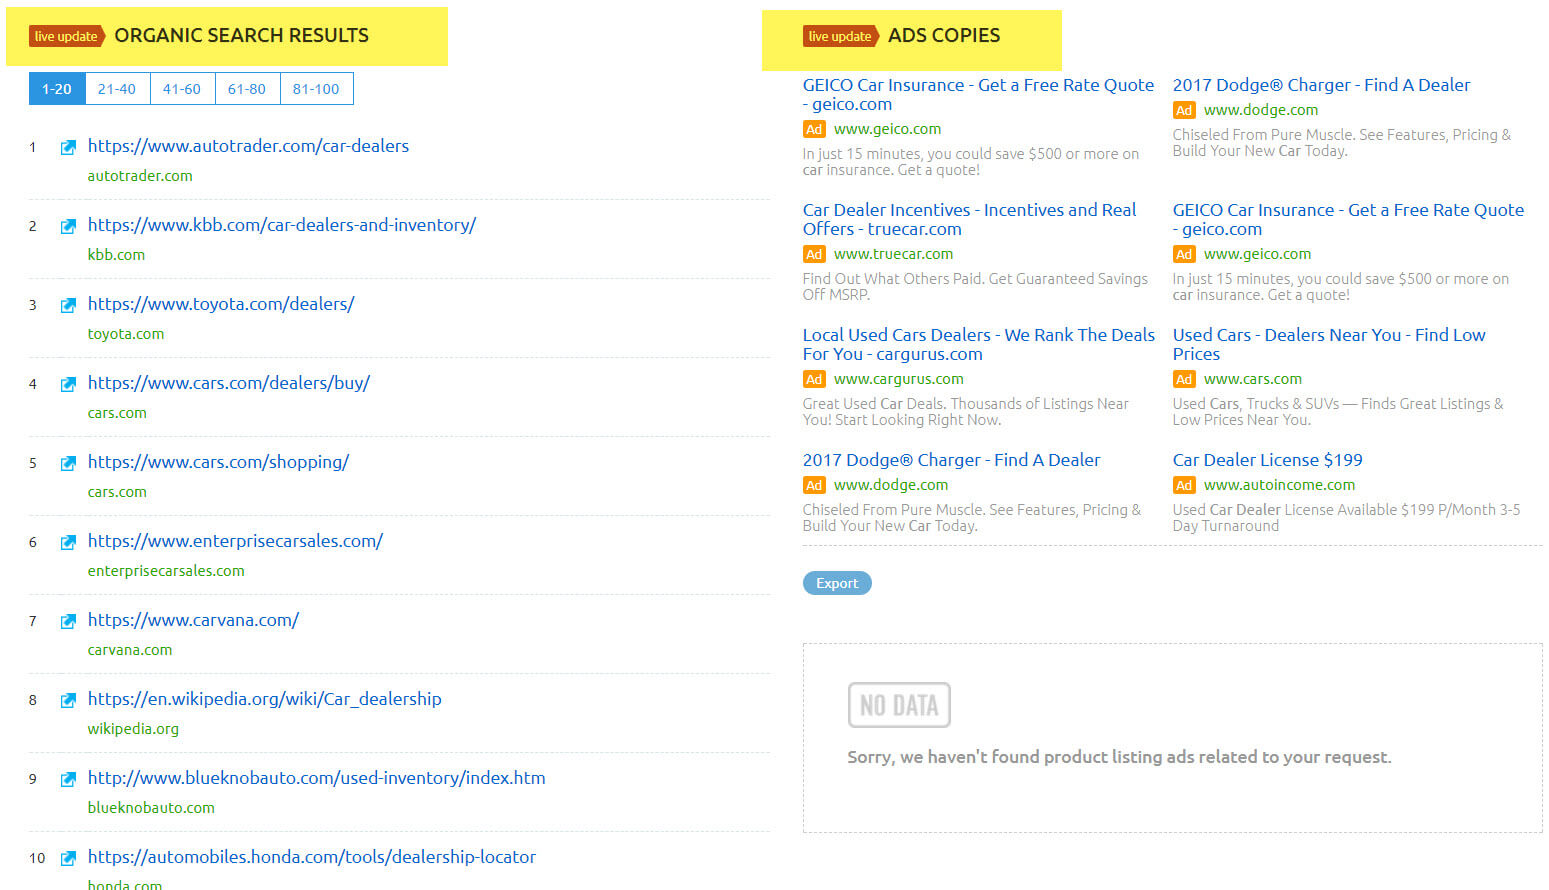Open https://www.autotrader.com/car-dealers link
This screenshot has height=890, width=1549.
click(x=248, y=146)
